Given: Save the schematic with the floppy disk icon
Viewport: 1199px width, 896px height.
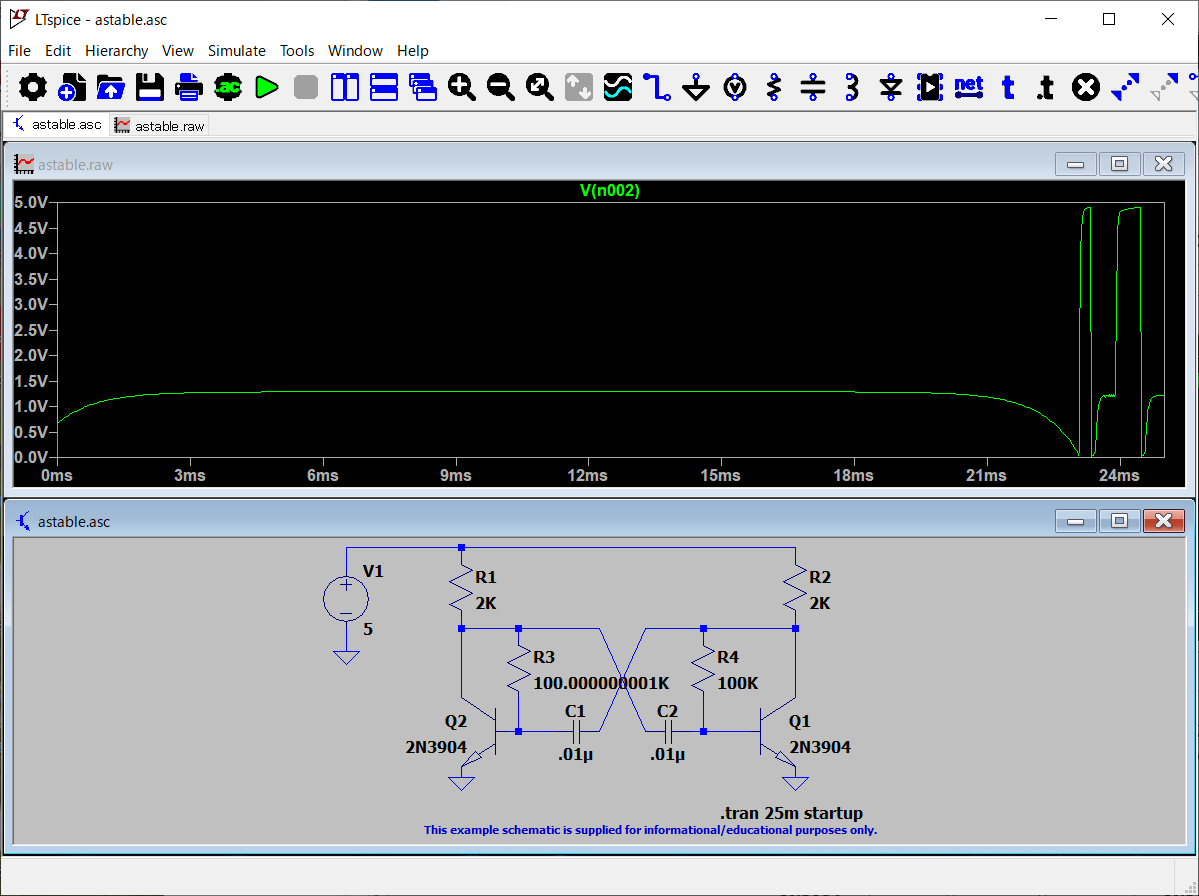Looking at the screenshot, I should click(x=150, y=88).
